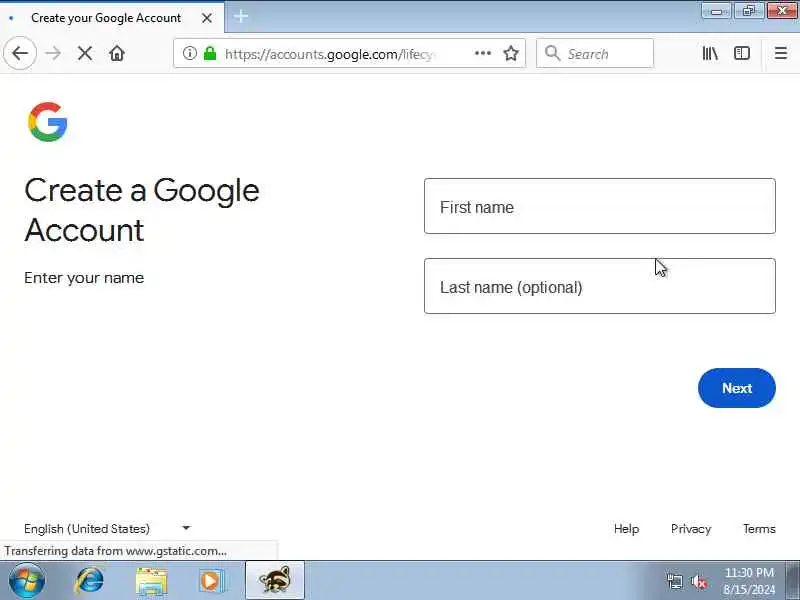This screenshot has width=800, height=600.
Task: Open a new tab
Action: [x=241, y=17]
